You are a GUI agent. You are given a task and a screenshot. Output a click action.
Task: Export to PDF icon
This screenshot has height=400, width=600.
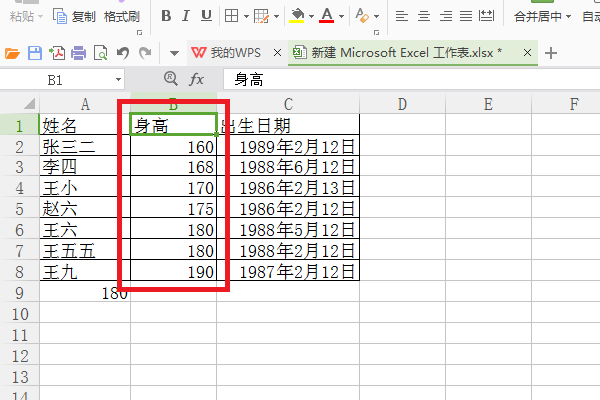click(x=57, y=53)
